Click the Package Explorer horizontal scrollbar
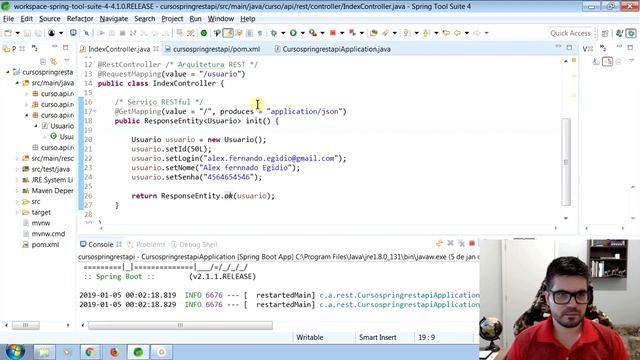The width and height of the screenshot is (640, 360). 26,325
